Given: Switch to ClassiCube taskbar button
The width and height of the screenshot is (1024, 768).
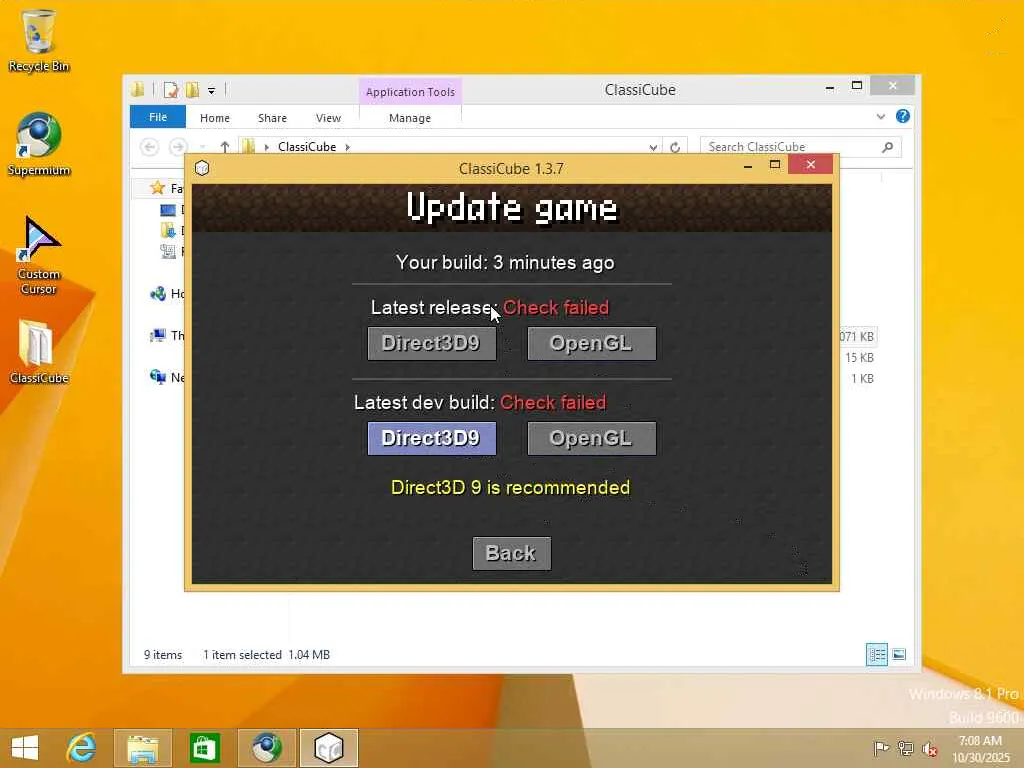Looking at the screenshot, I should [x=328, y=748].
